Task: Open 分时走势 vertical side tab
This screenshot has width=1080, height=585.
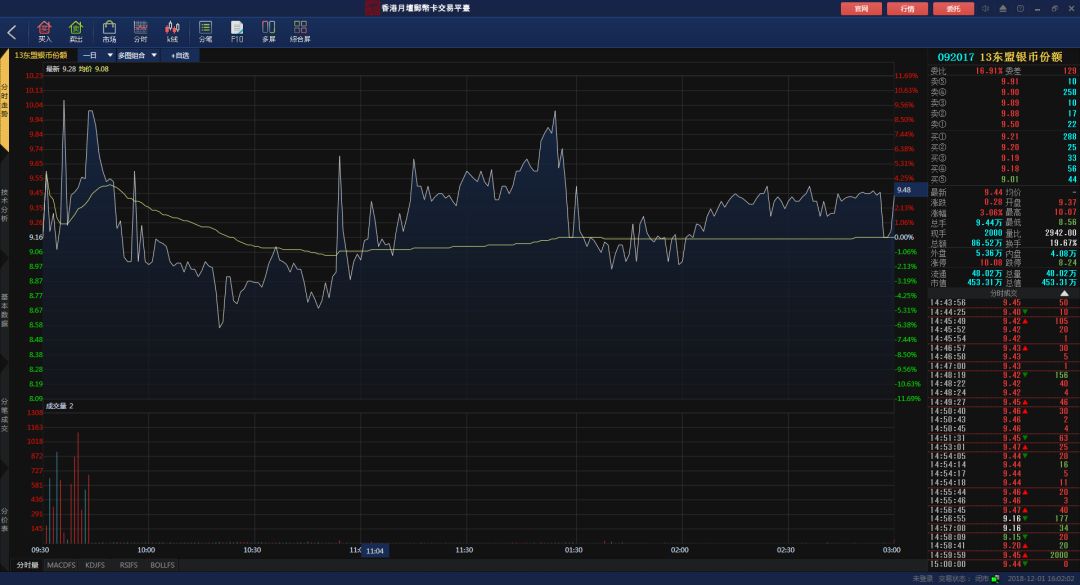Action: (x=4, y=101)
